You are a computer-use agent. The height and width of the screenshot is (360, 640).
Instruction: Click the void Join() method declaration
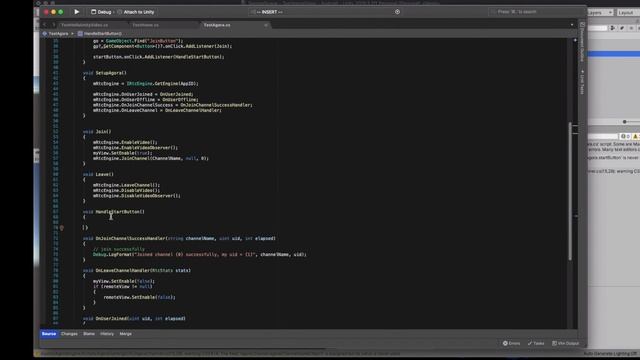point(97,131)
